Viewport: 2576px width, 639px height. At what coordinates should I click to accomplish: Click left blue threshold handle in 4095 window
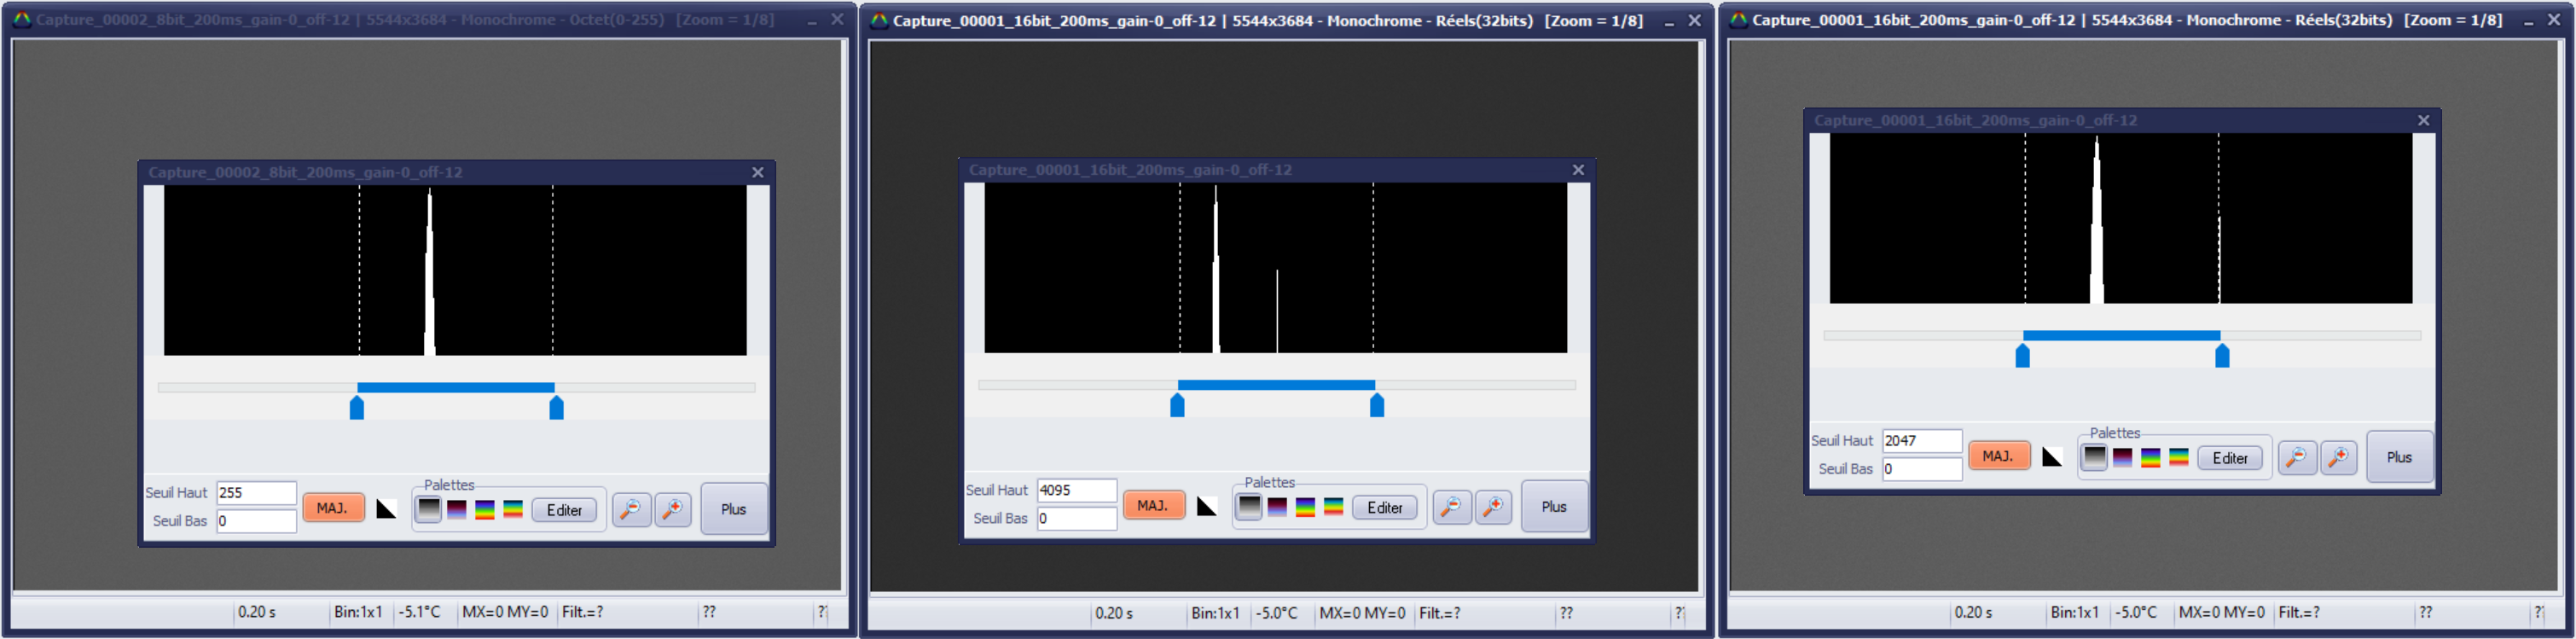tap(1177, 405)
